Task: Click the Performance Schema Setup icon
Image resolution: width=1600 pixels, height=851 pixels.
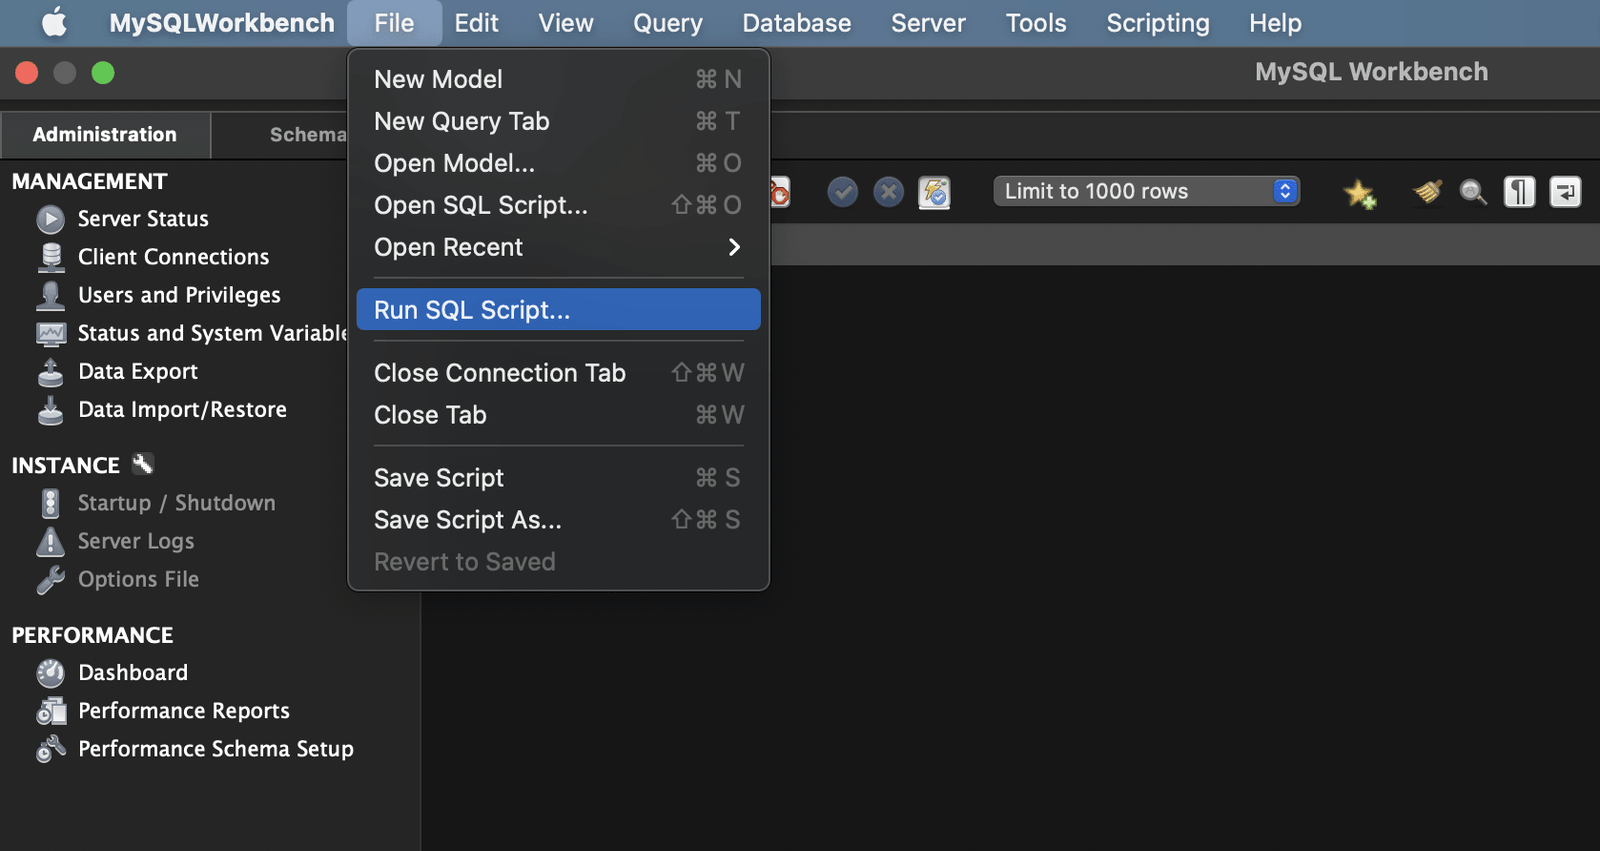Action: 50,749
